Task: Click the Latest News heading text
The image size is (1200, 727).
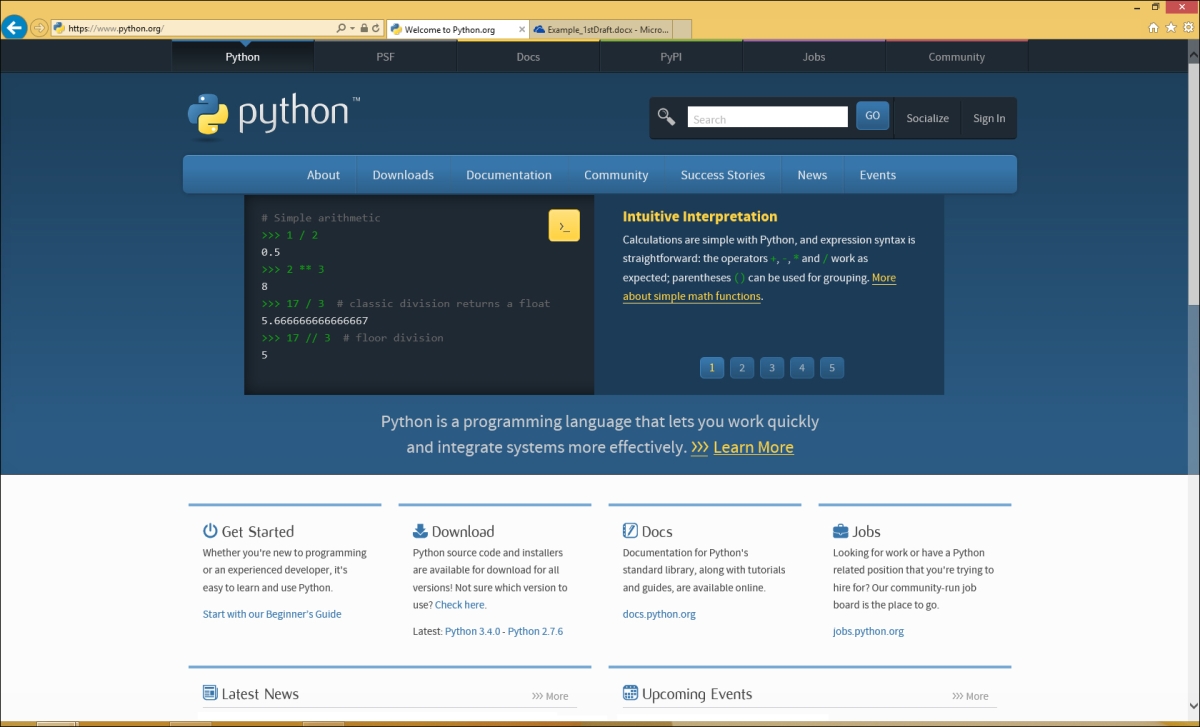Action: [x=260, y=694]
